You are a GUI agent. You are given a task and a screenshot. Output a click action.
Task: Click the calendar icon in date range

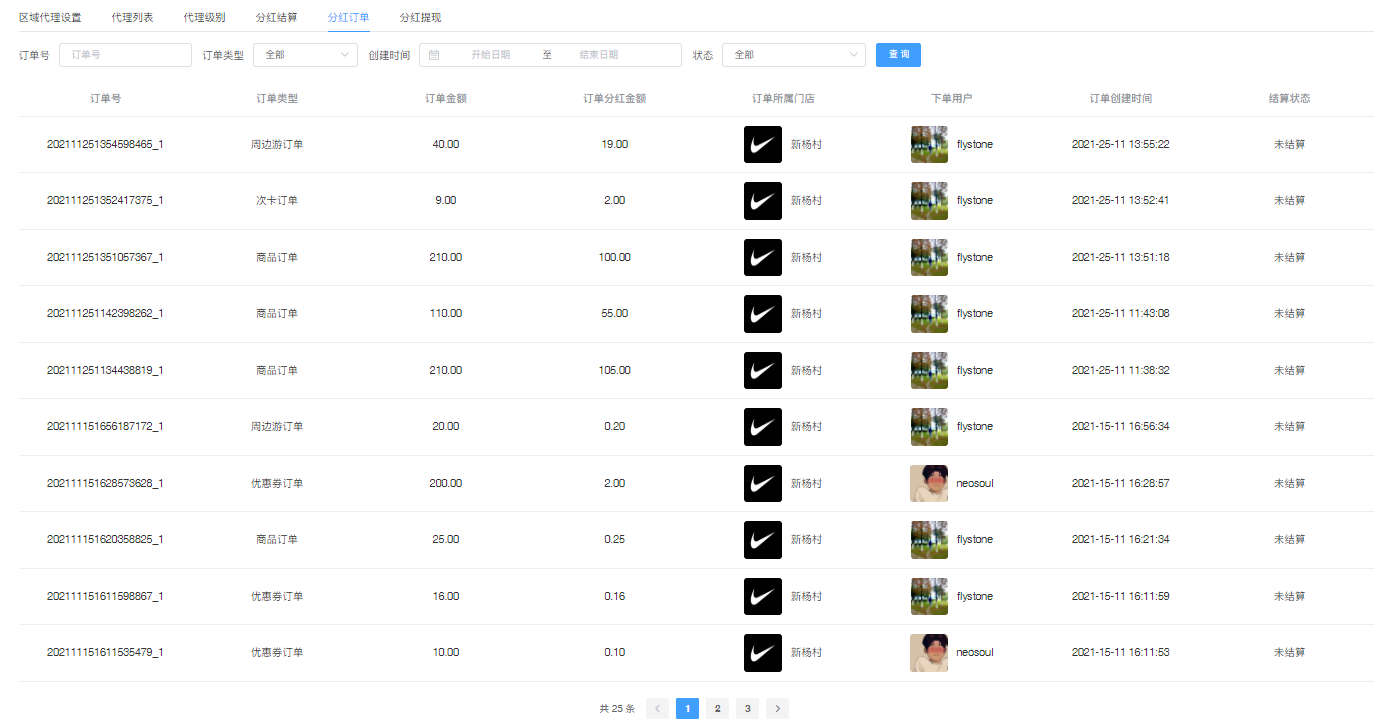434,55
